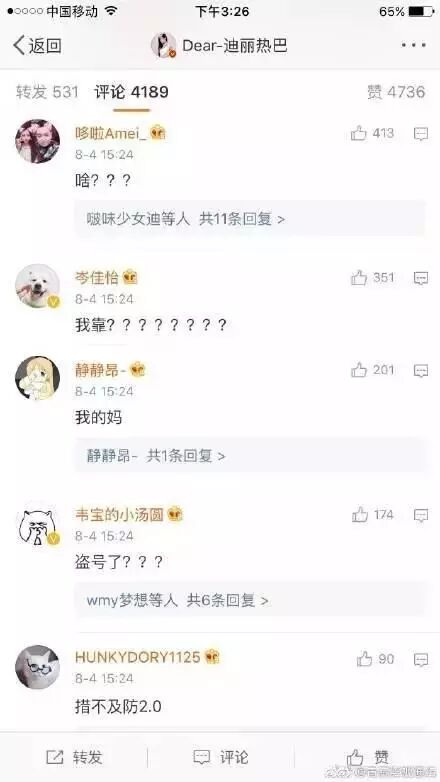
Task: Select the 评论 4189 tab
Action: click(x=132, y=92)
